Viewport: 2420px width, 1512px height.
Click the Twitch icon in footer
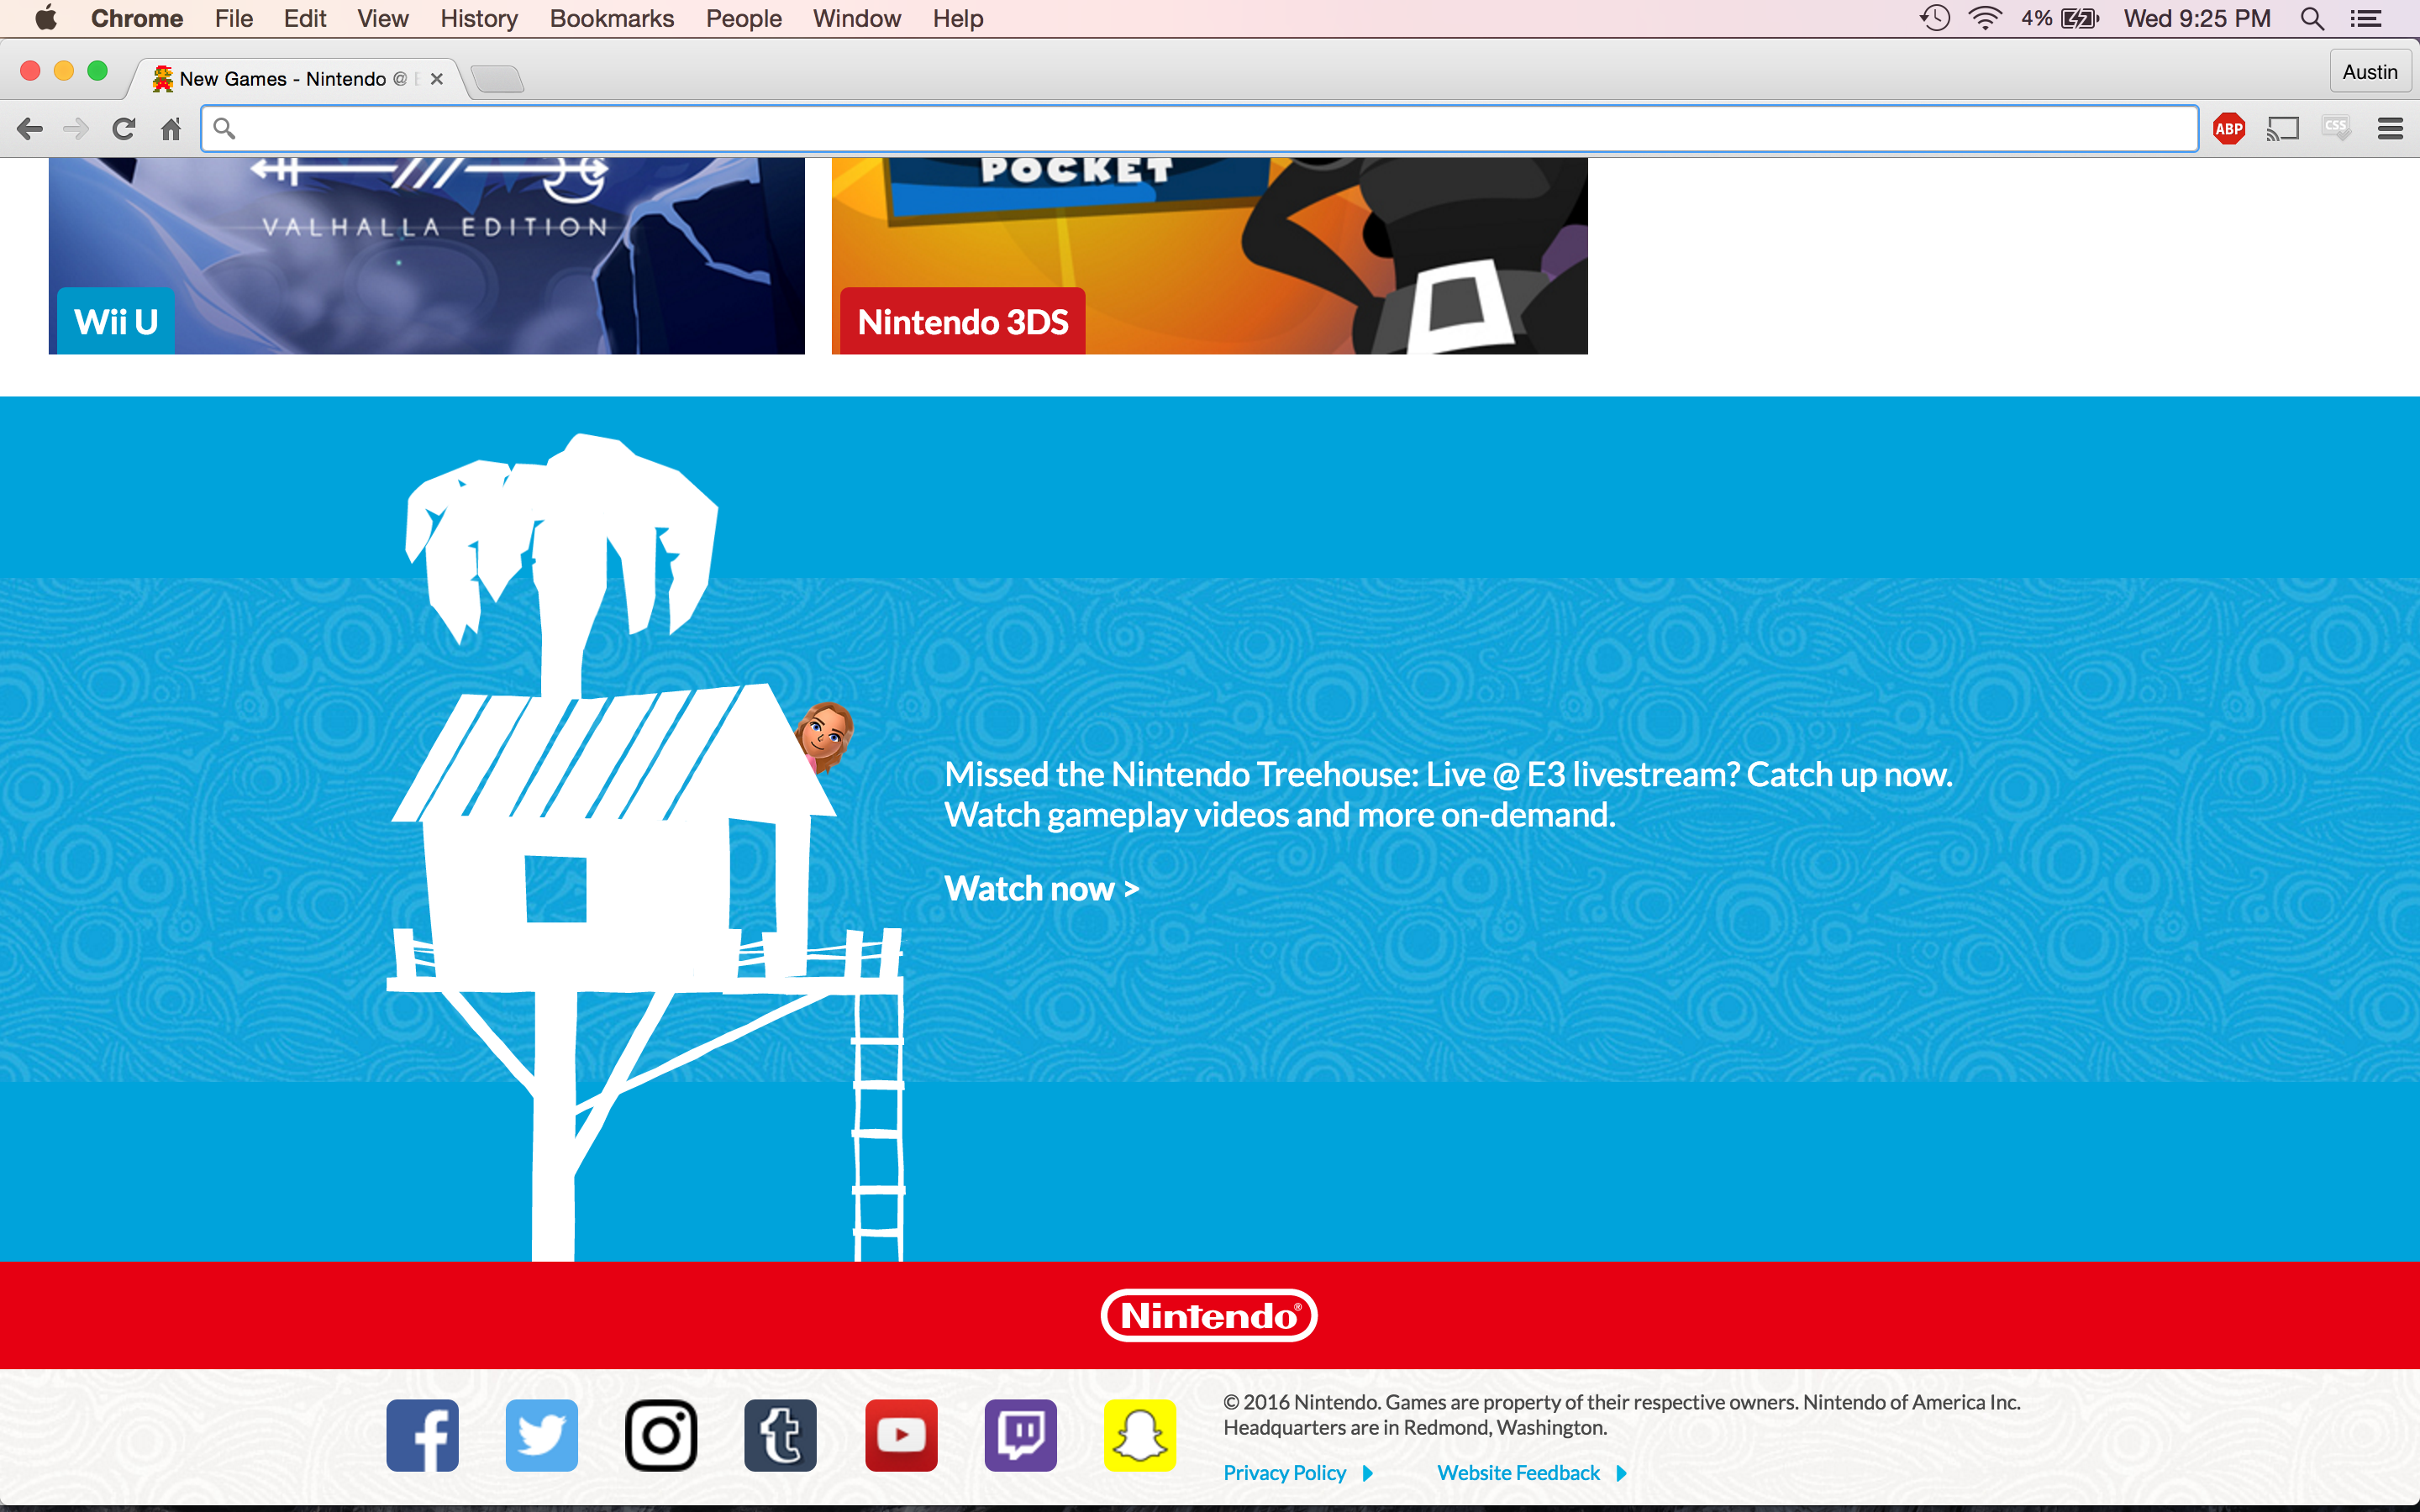coord(1020,1435)
